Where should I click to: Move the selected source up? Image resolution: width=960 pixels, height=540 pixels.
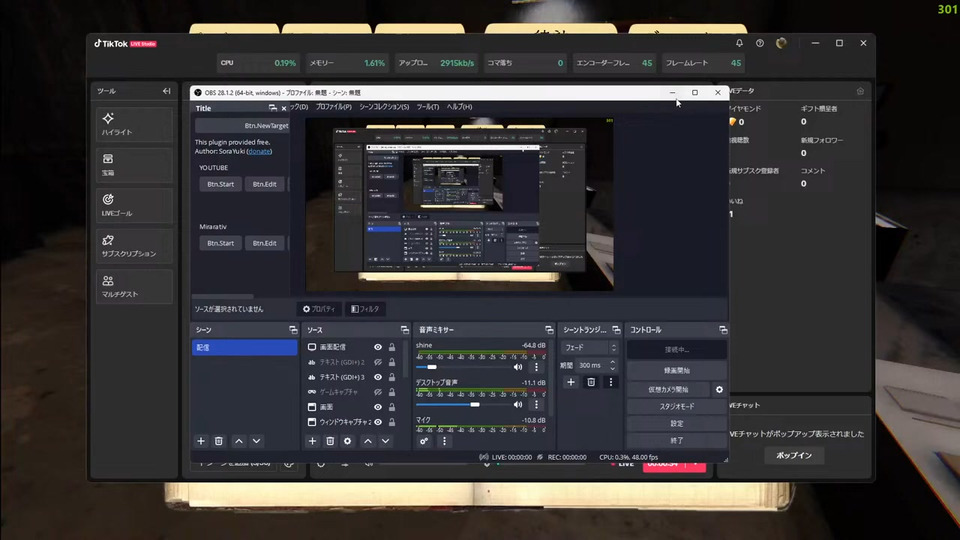pos(368,441)
